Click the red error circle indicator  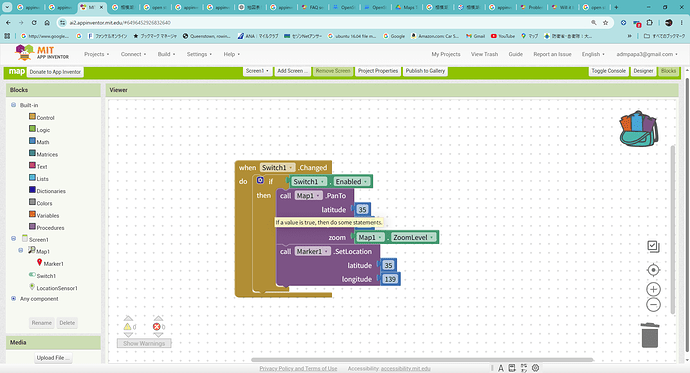pyautogui.click(x=156, y=326)
